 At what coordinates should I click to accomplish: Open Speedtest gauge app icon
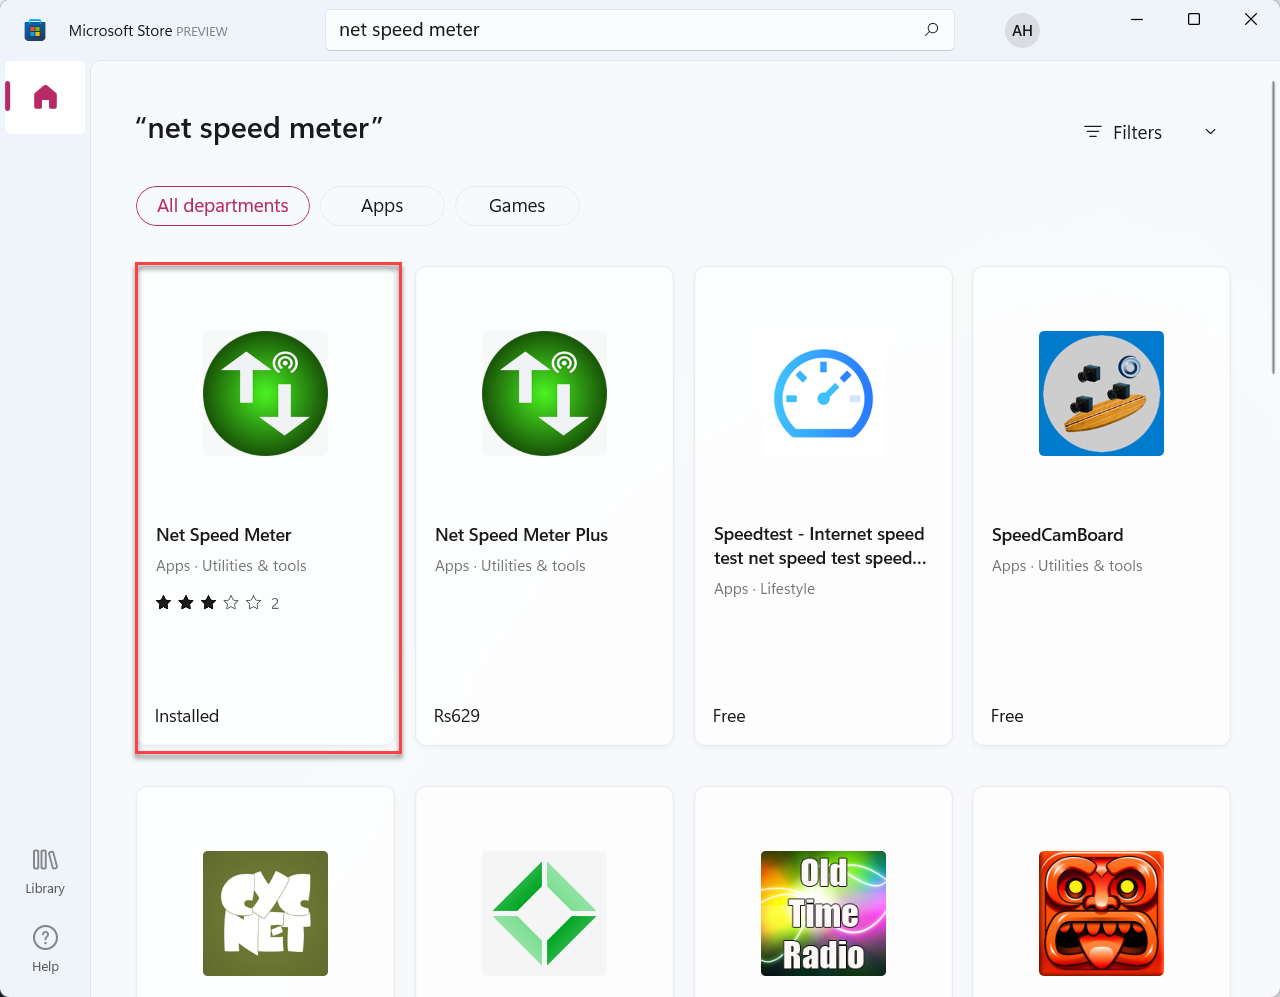(x=823, y=393)
